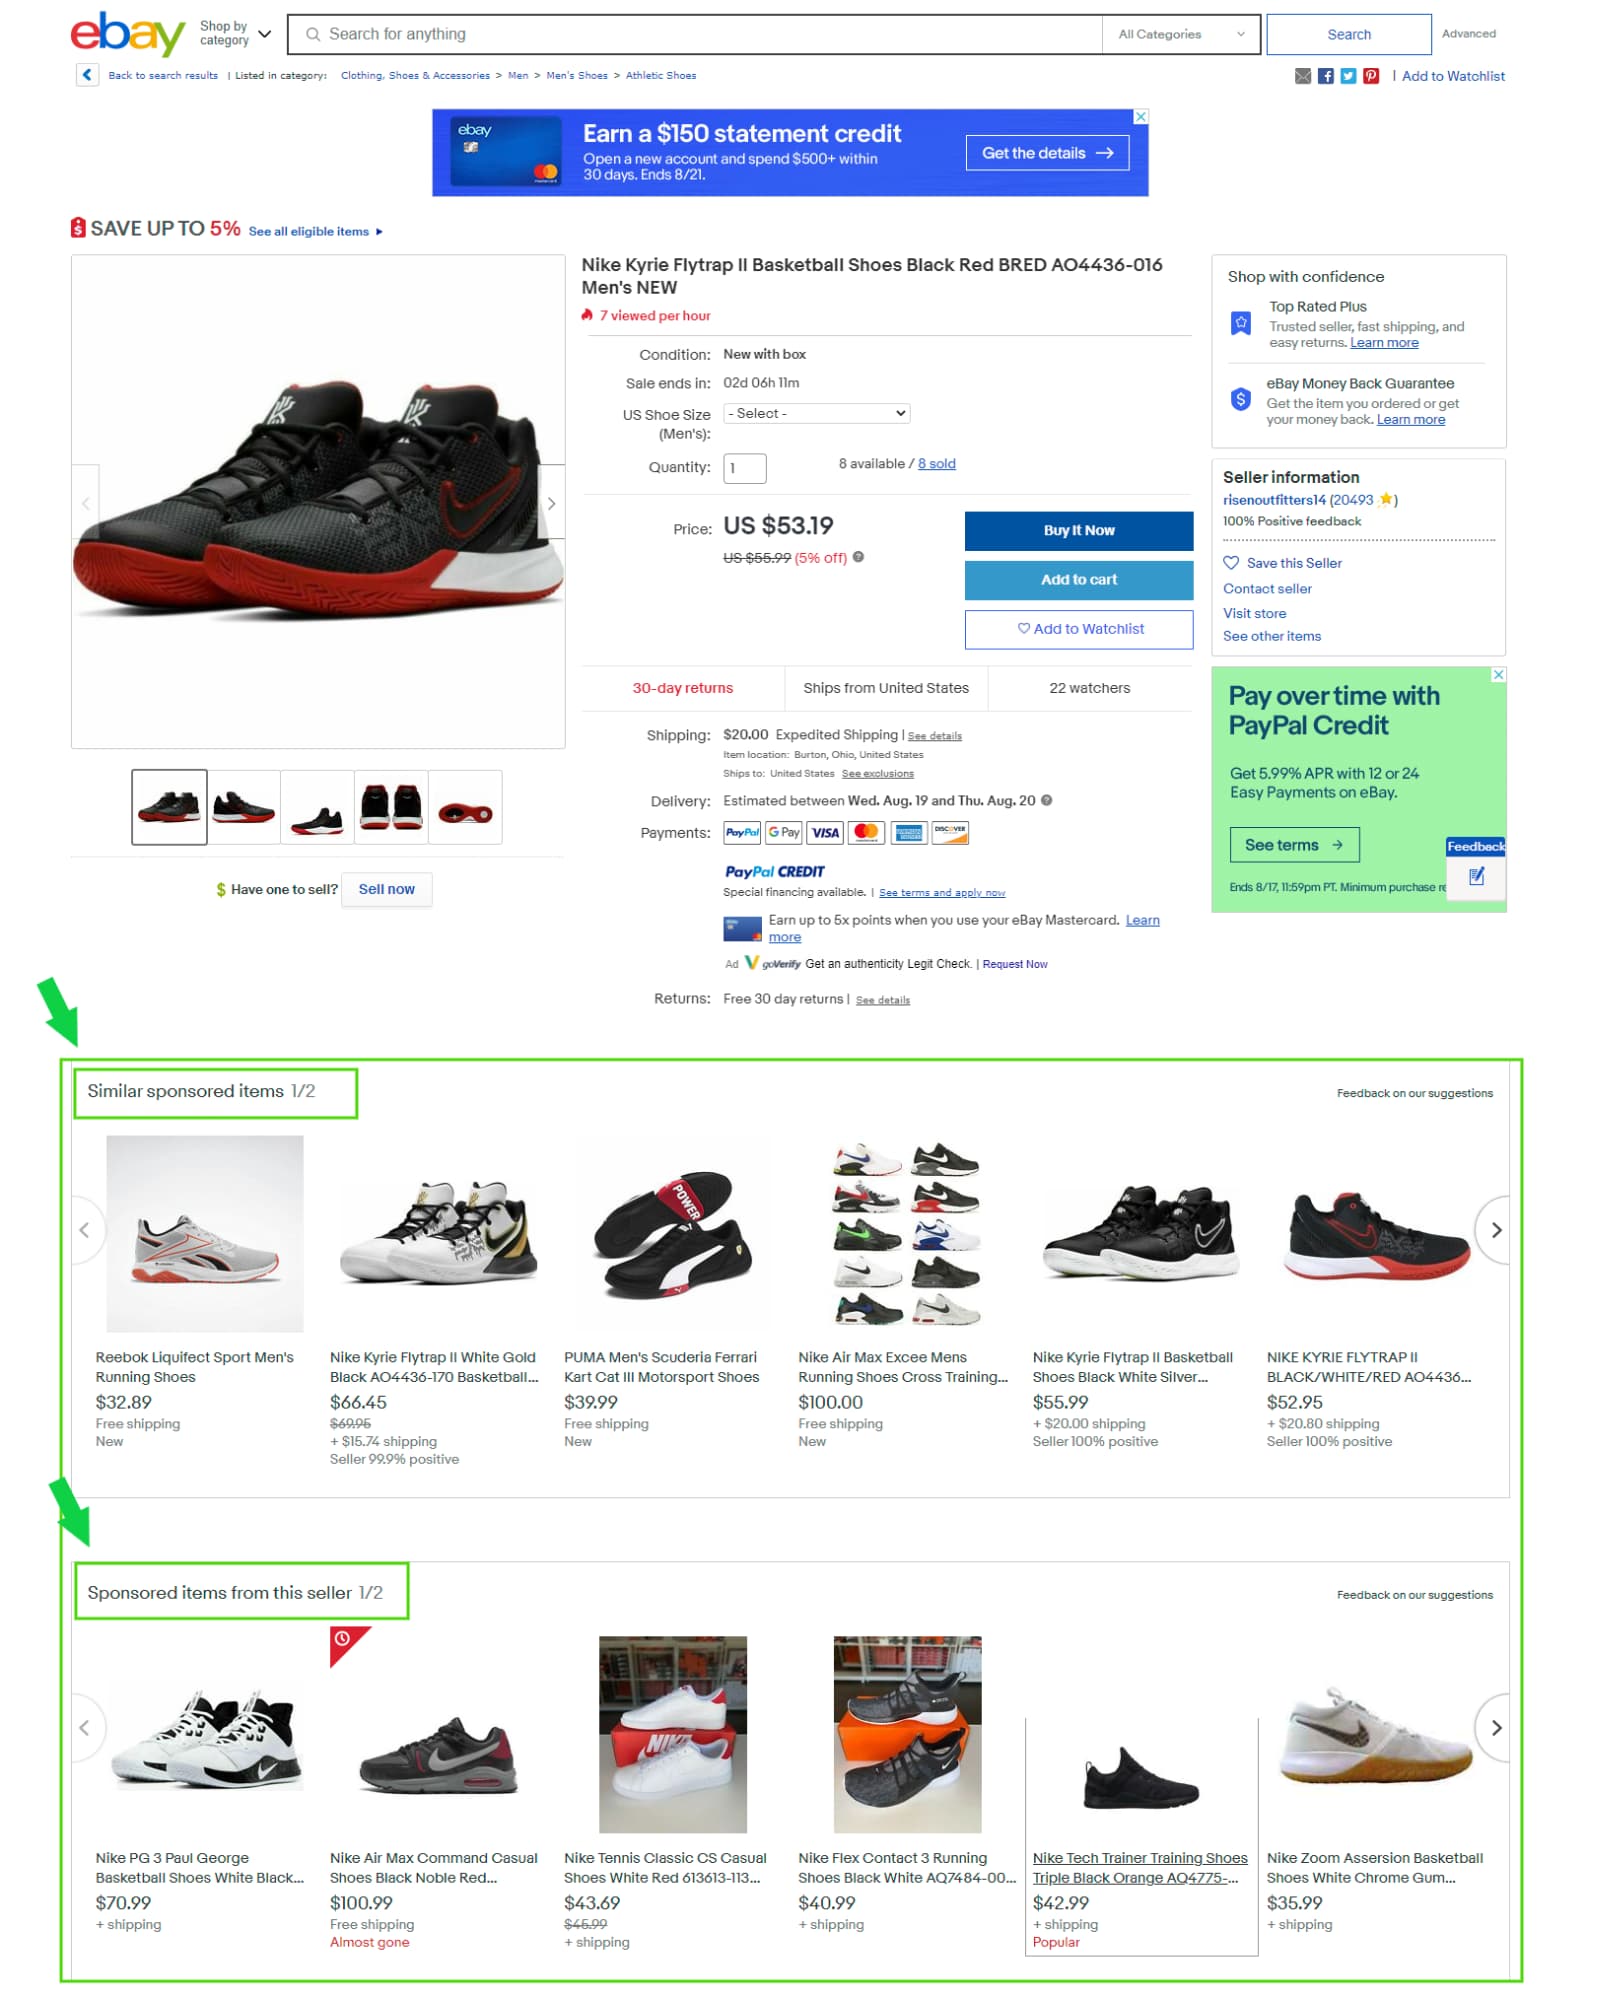1597x1999 pixels.
Task: Close the PayPal Credit advertisement
Action: 1497,675
